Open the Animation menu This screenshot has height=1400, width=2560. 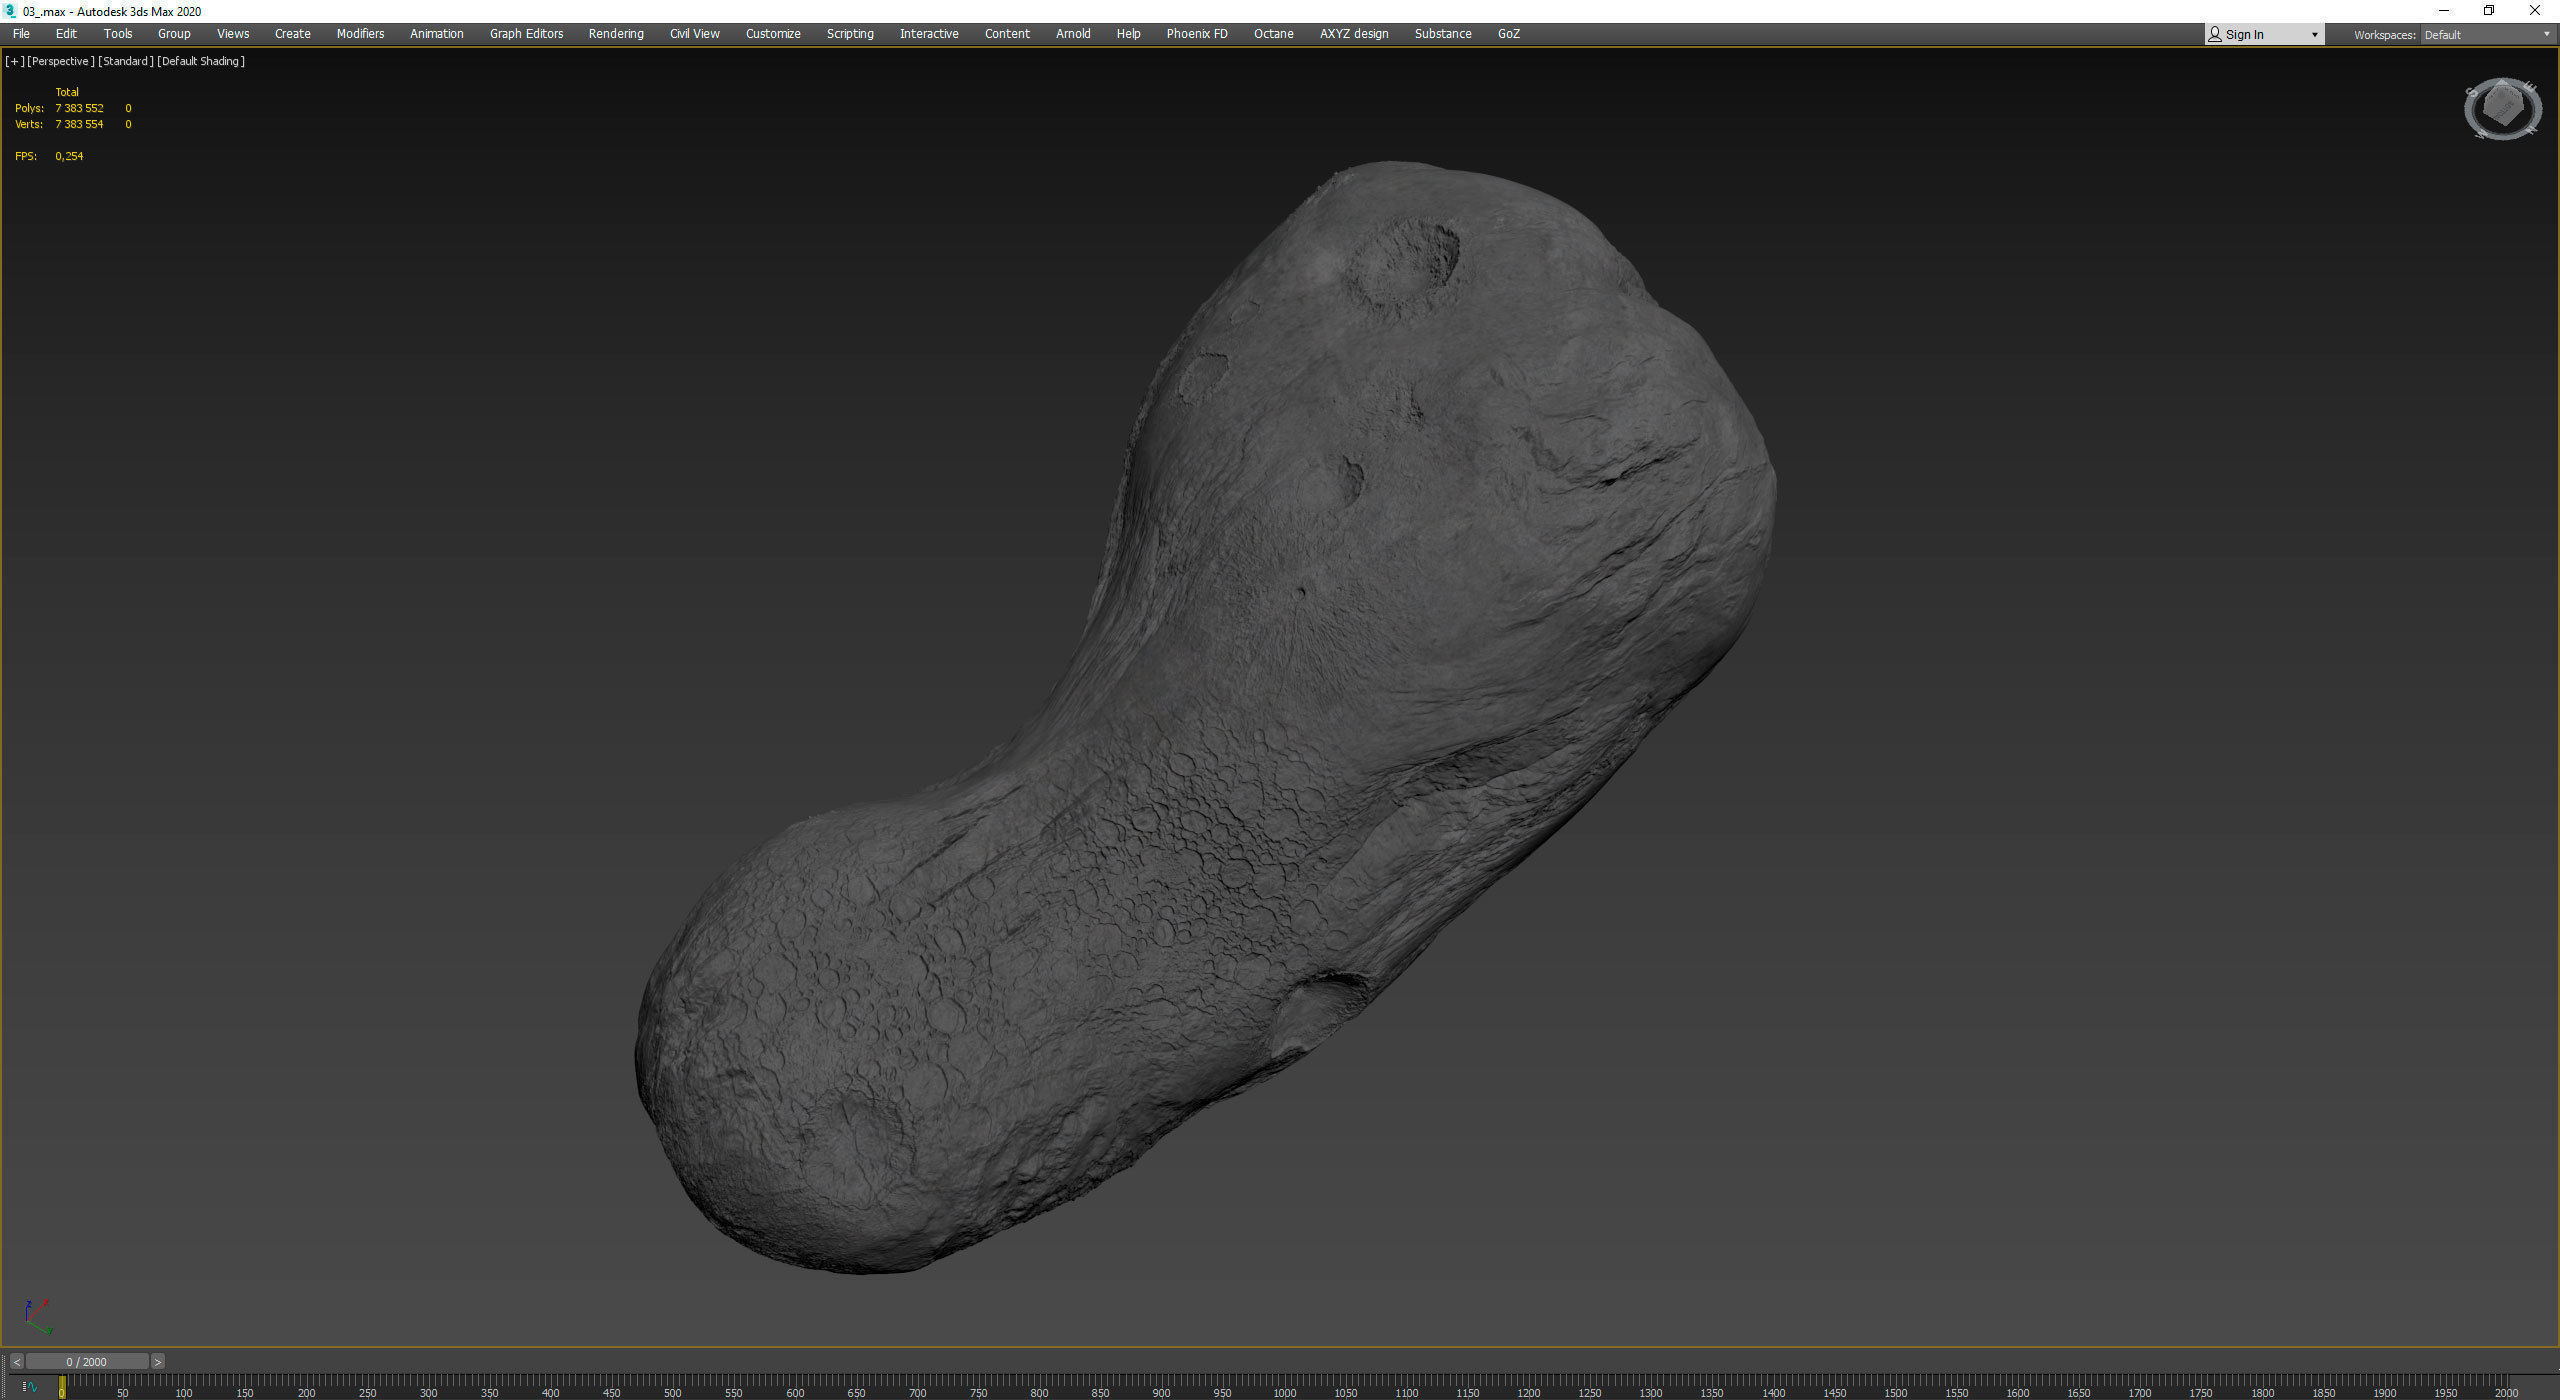[x=437, y=34]
